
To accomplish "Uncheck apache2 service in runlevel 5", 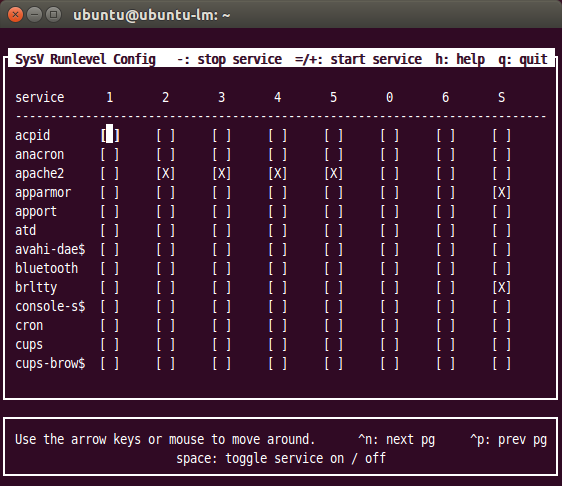I will (x=334, y=173).
